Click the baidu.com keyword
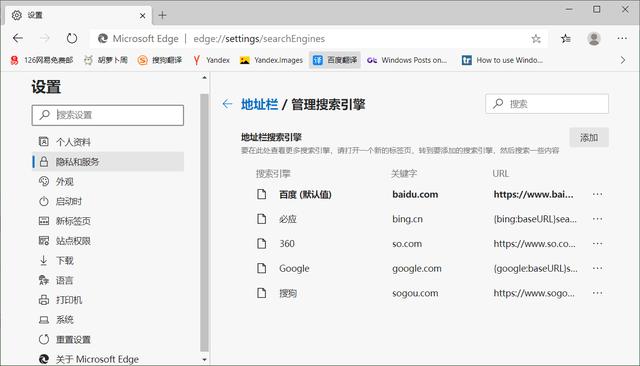The height and width of the screenshot is (366, 640). (x=415, y=195)
